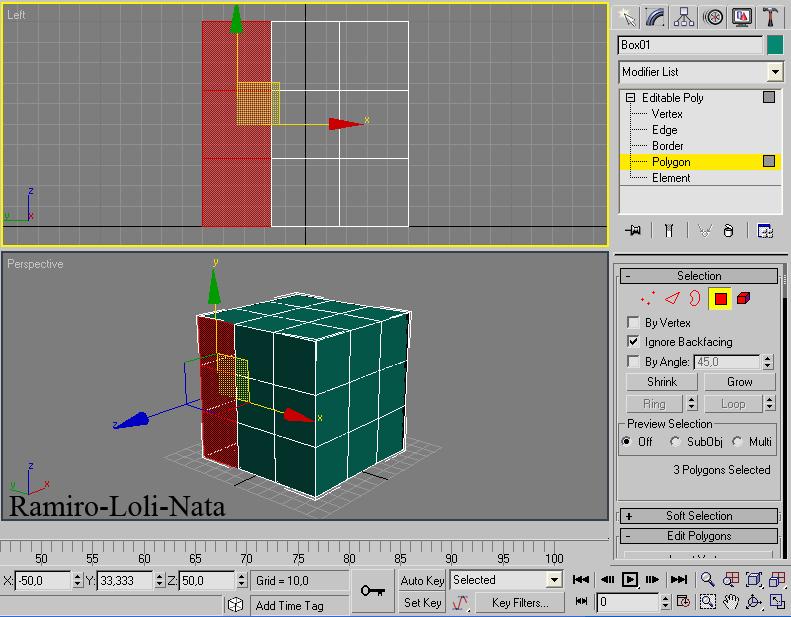Image resolution: width=791 pixels, height=617 pixels.
Task: Click Remove Modifier from stack icon
Action: pos(728,231)
